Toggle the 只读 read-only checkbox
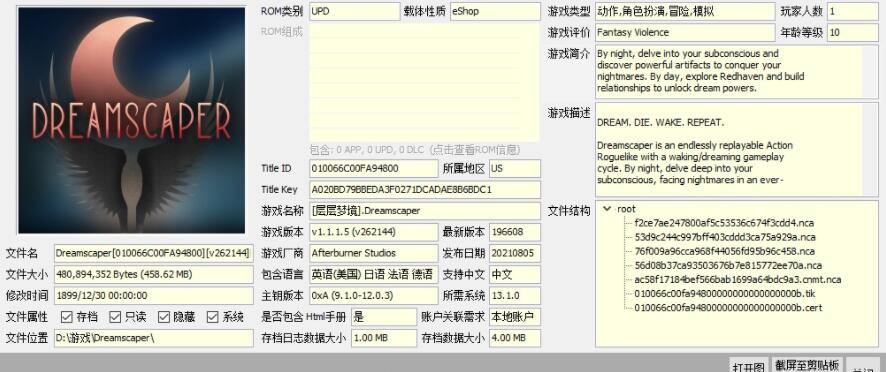The image size is (886, 372). click(x=115, y=317)
